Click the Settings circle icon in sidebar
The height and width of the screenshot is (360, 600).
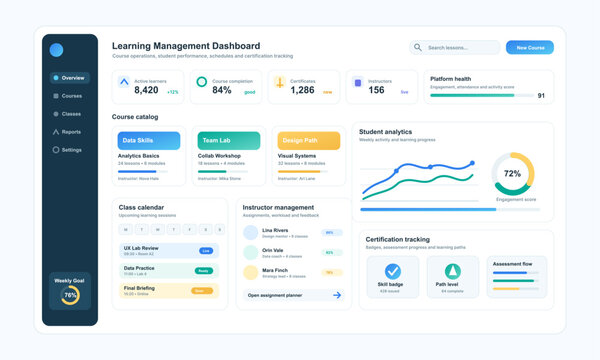point(56,150)
